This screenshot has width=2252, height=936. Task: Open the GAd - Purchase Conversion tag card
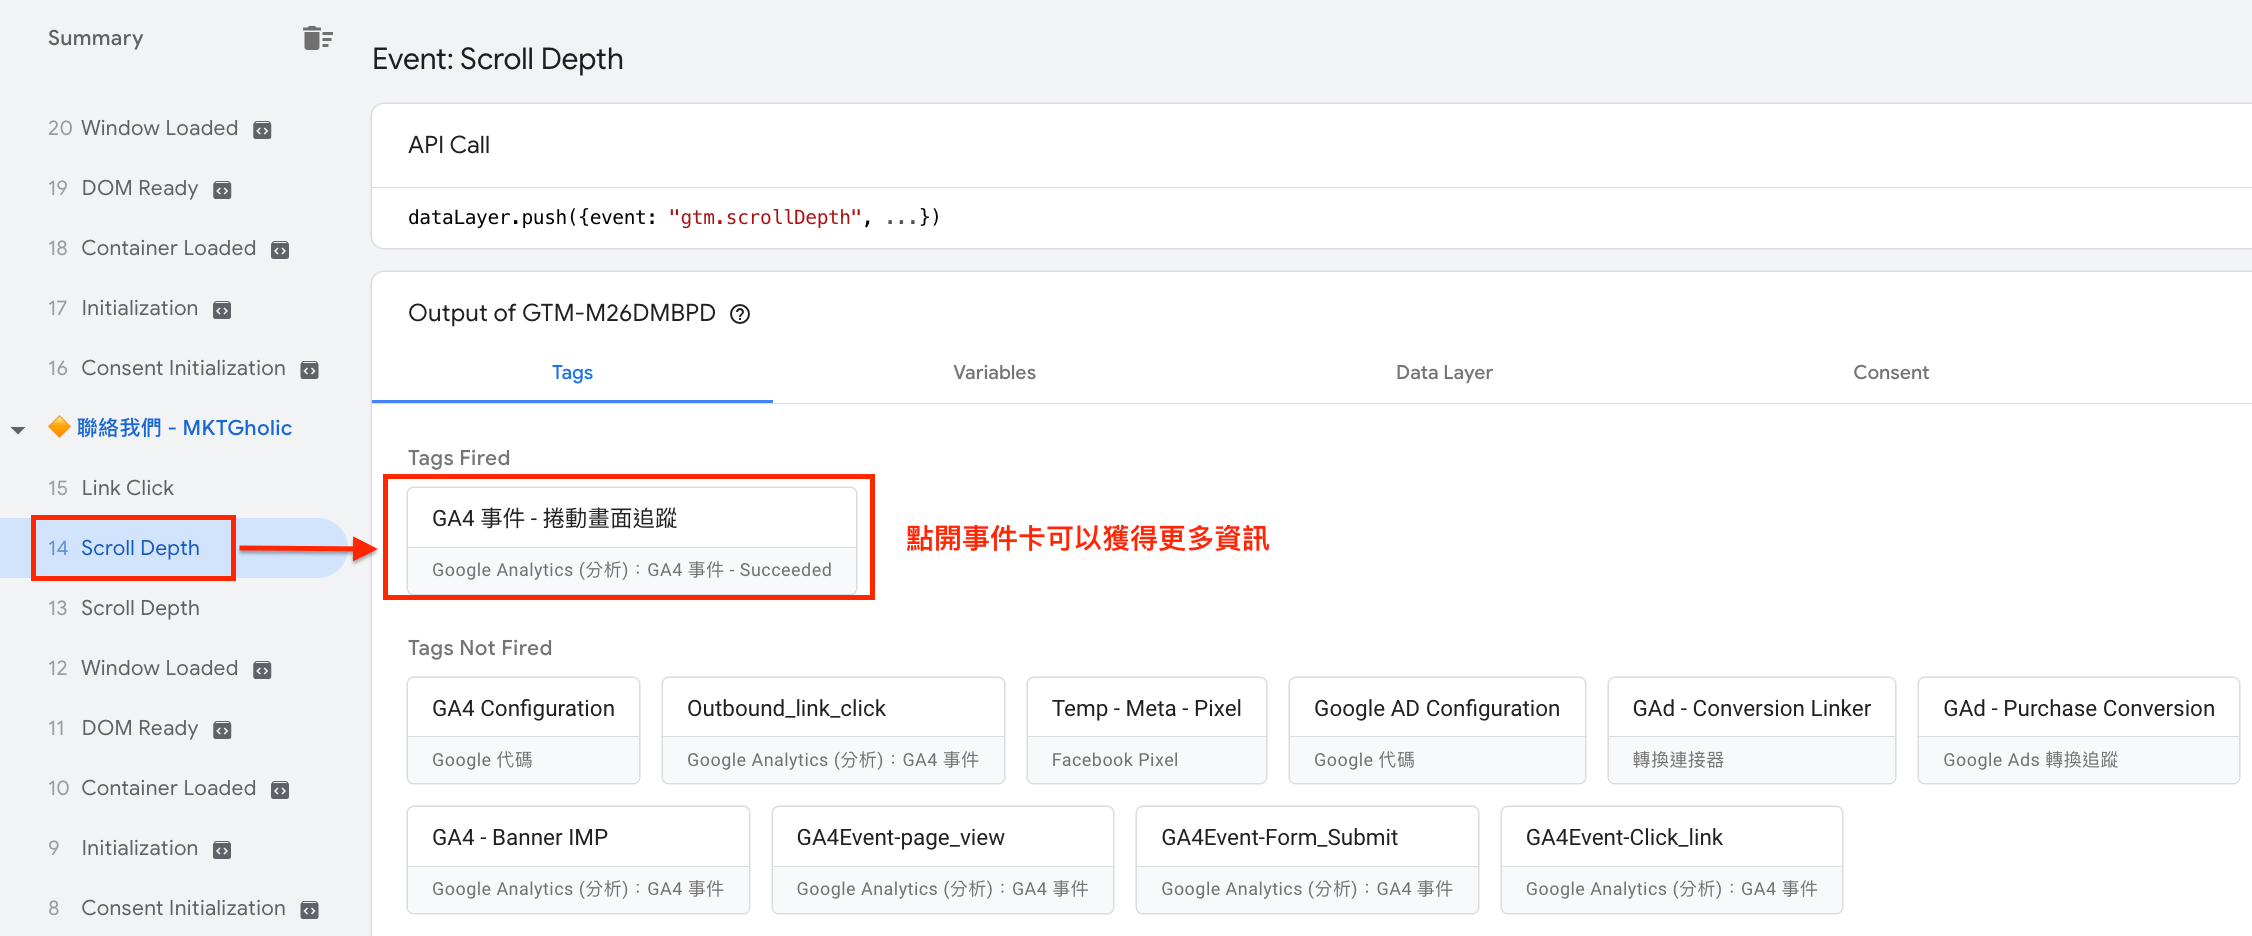(x=2078, y=731)
